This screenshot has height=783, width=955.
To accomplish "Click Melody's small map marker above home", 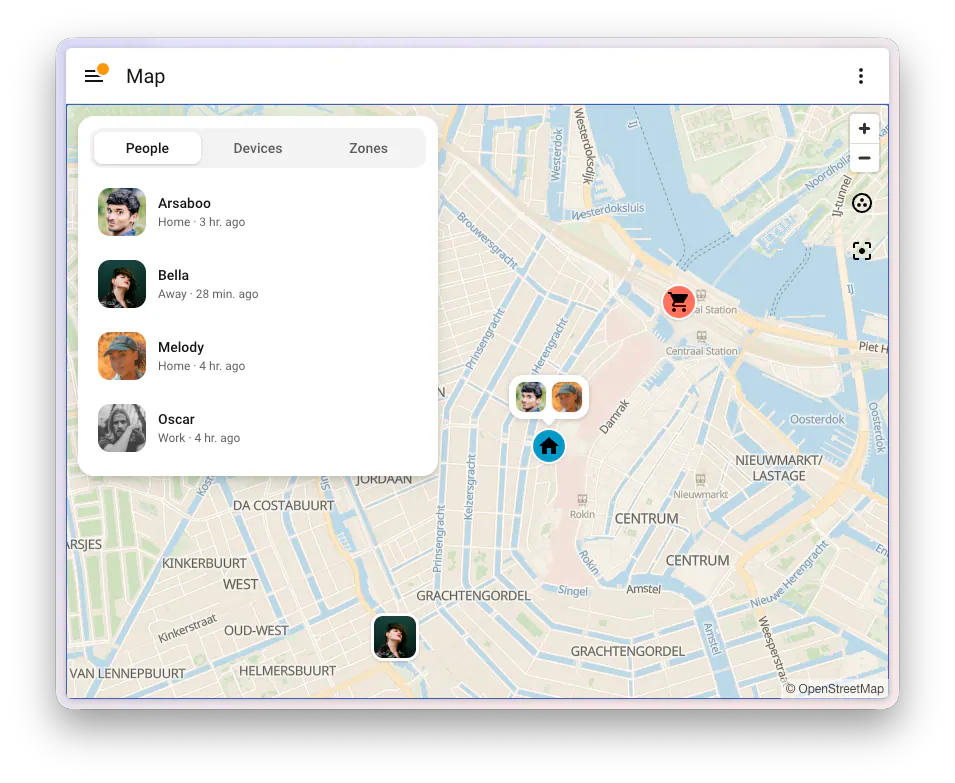I will pos(567,397).
